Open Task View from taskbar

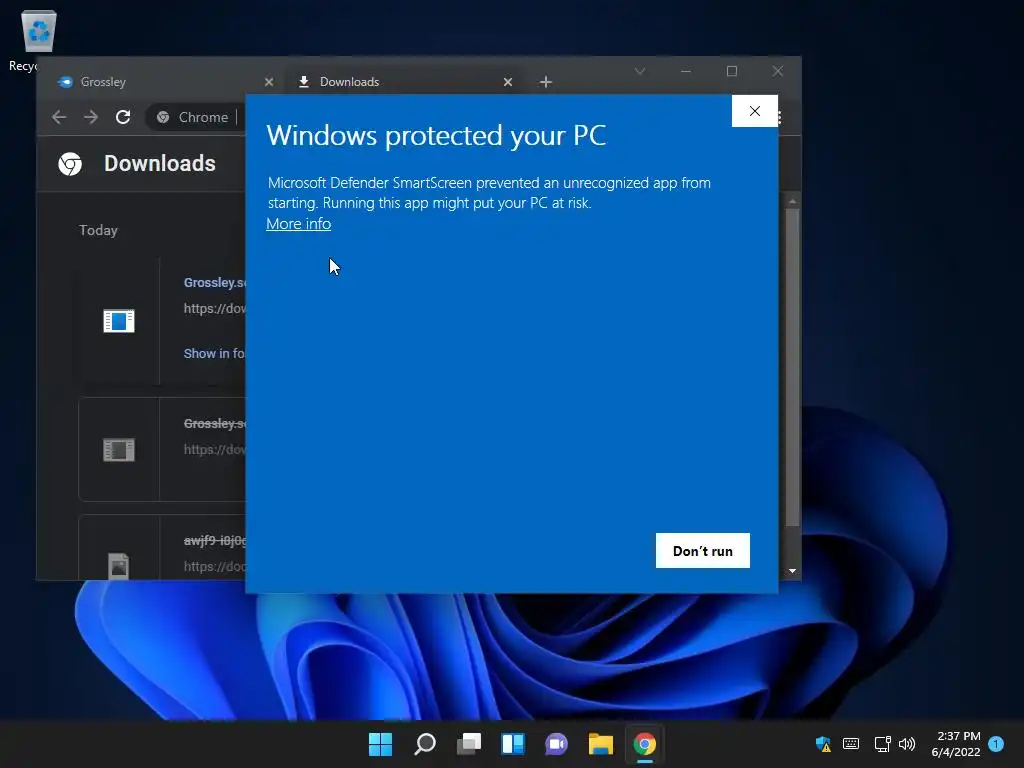(469, 744)
